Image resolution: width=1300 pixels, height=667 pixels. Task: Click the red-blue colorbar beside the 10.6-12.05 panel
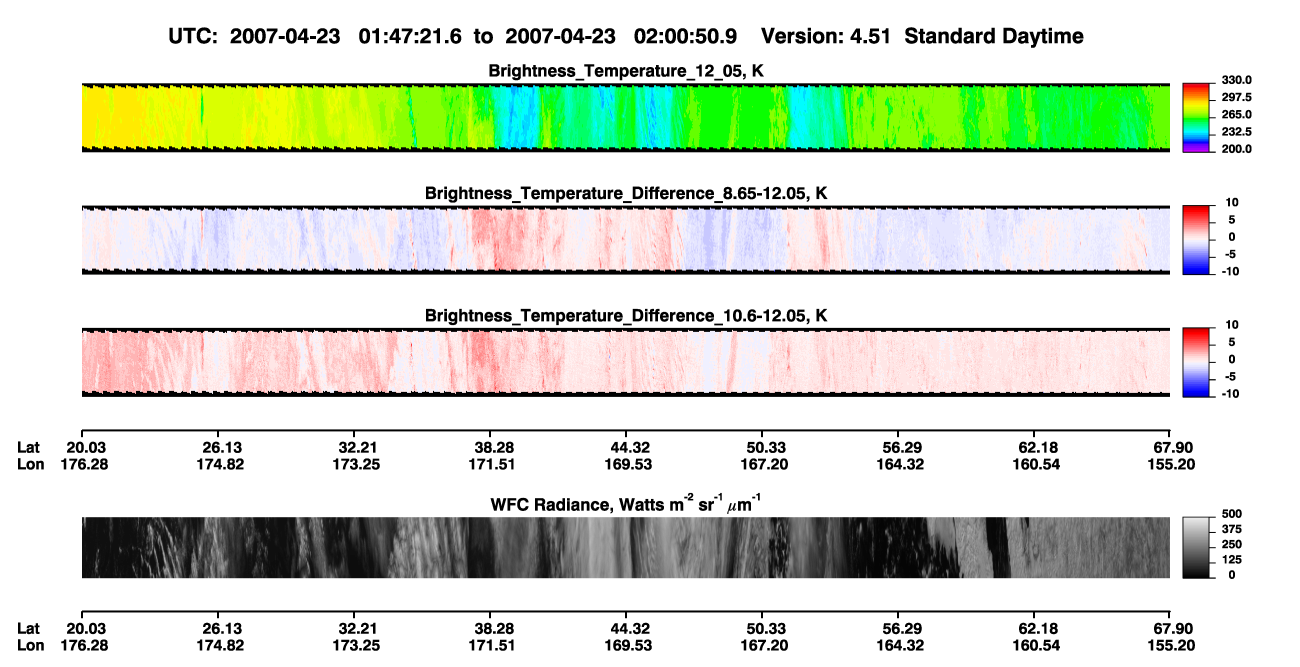tap(1197, 361)
